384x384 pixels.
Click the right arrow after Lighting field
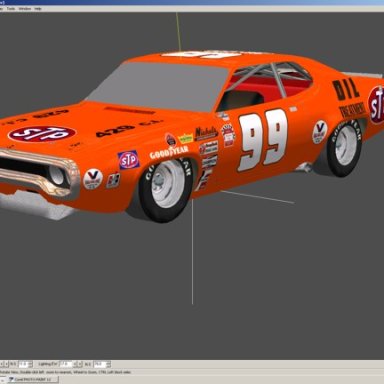[x=80, y=364]
